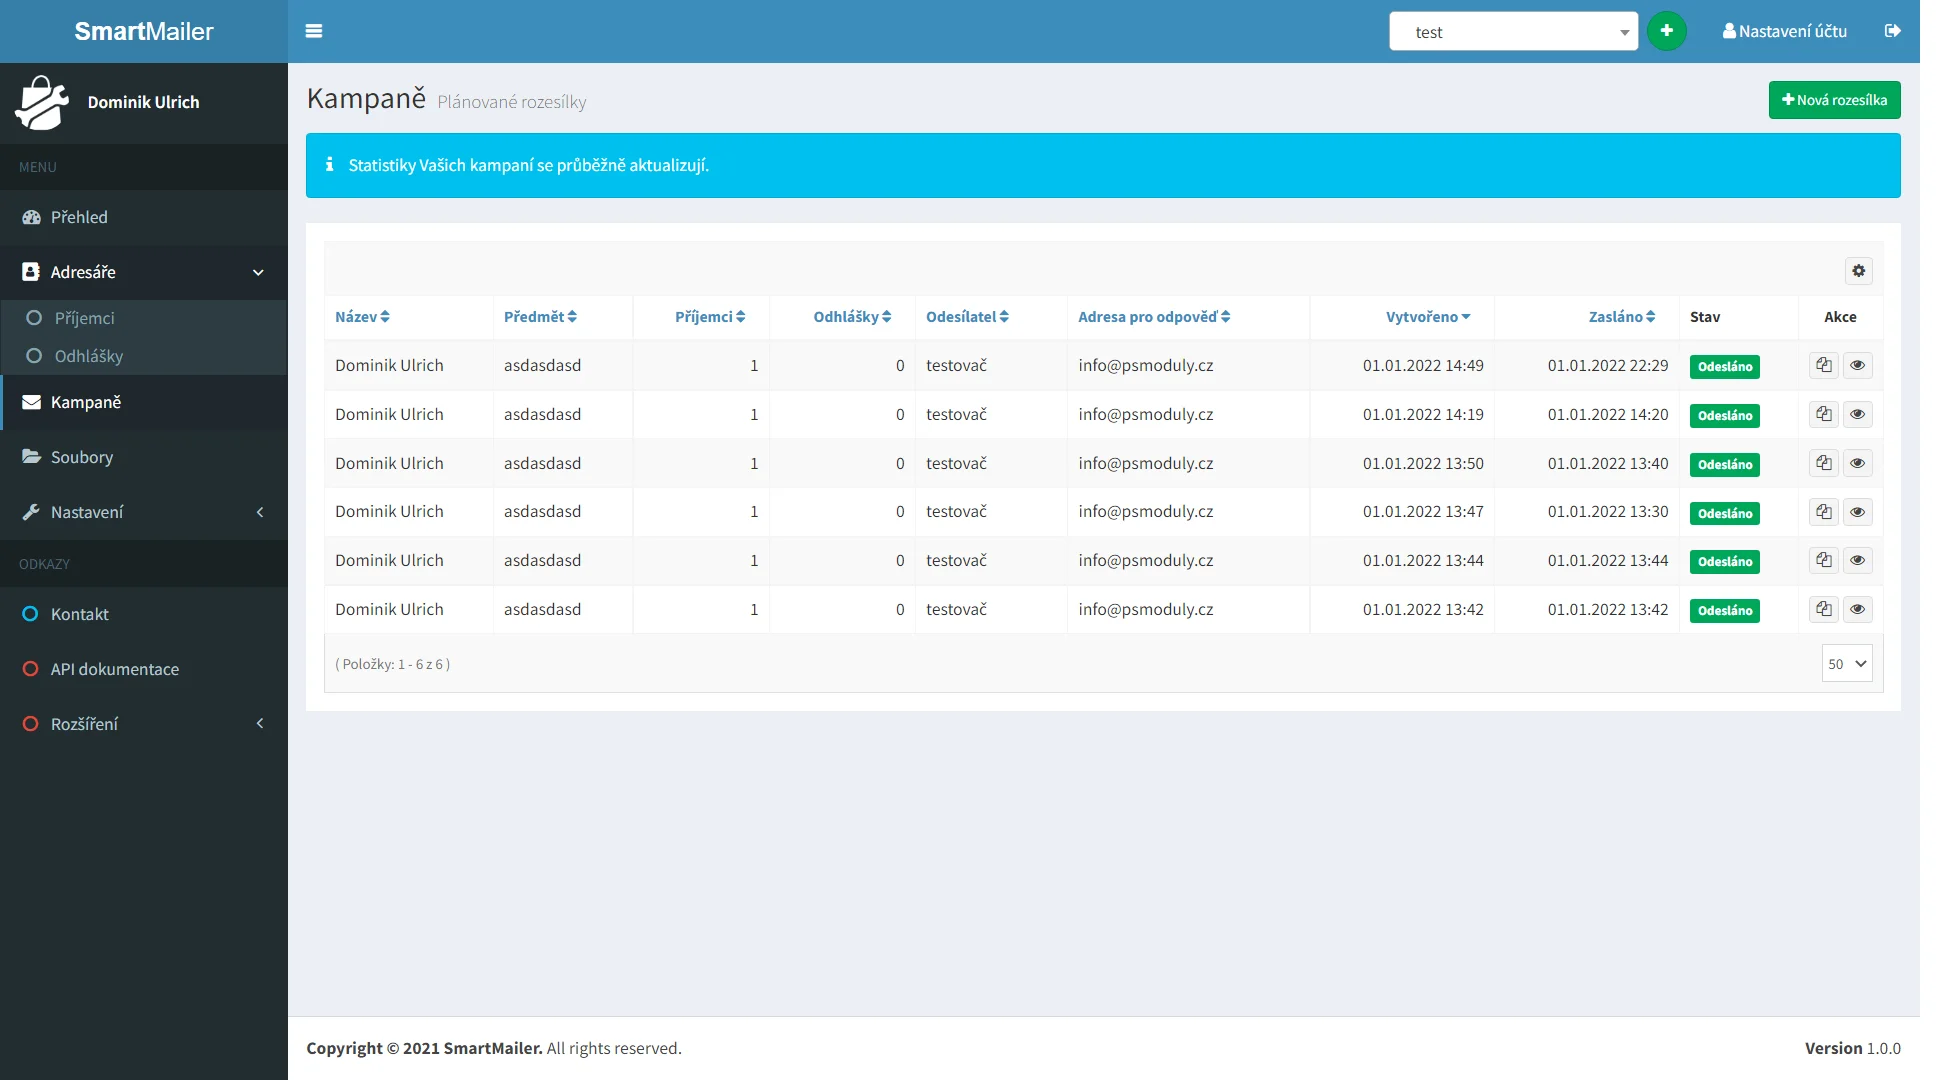Collapse the Adresáře sidebar section
Image resolution: width=1947 pixels, height=1080 pixels.
pos(144,272)
